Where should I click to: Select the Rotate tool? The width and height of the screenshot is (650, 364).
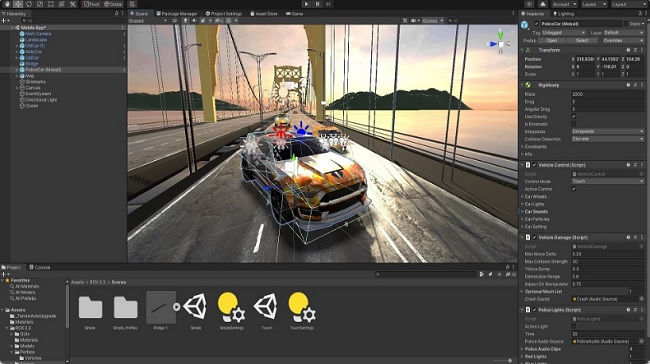pos(29,4)
